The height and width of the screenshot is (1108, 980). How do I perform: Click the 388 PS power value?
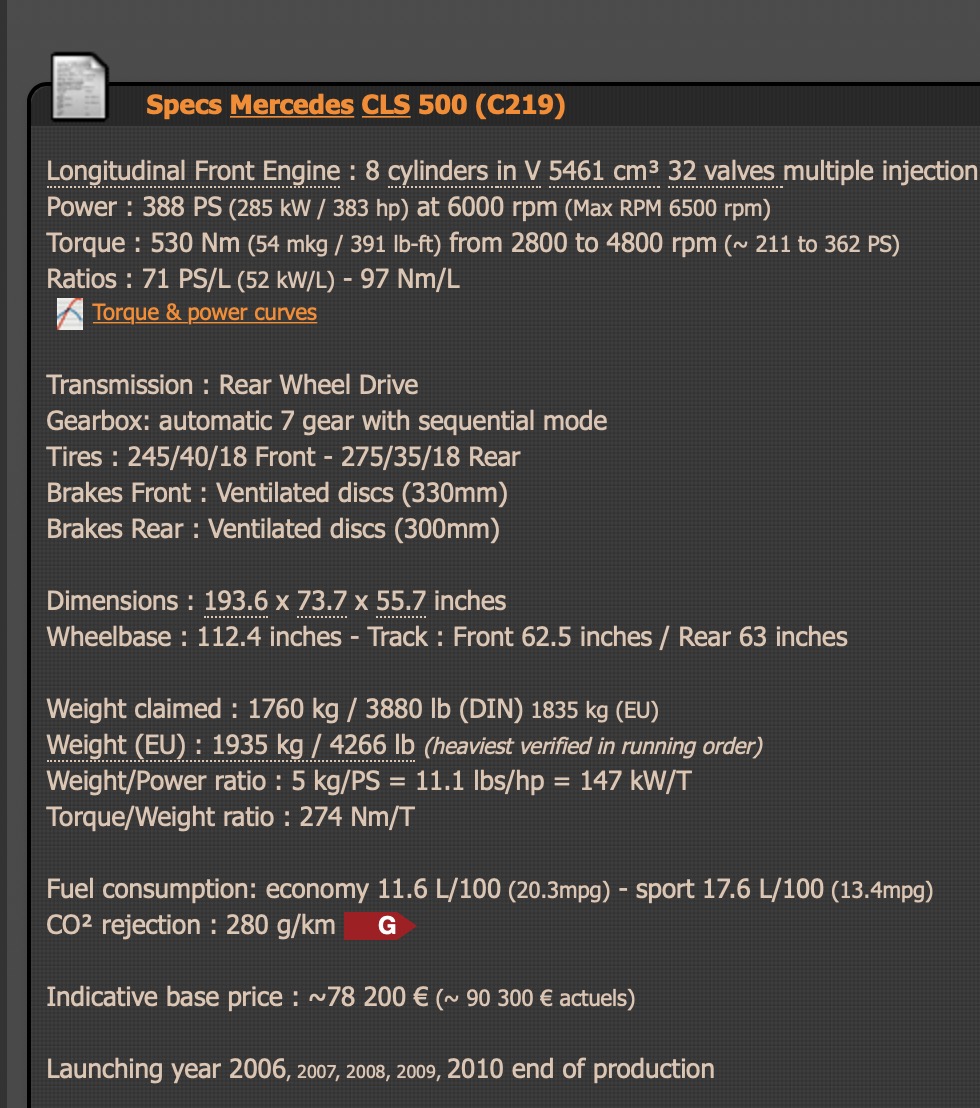pos(182,207)
